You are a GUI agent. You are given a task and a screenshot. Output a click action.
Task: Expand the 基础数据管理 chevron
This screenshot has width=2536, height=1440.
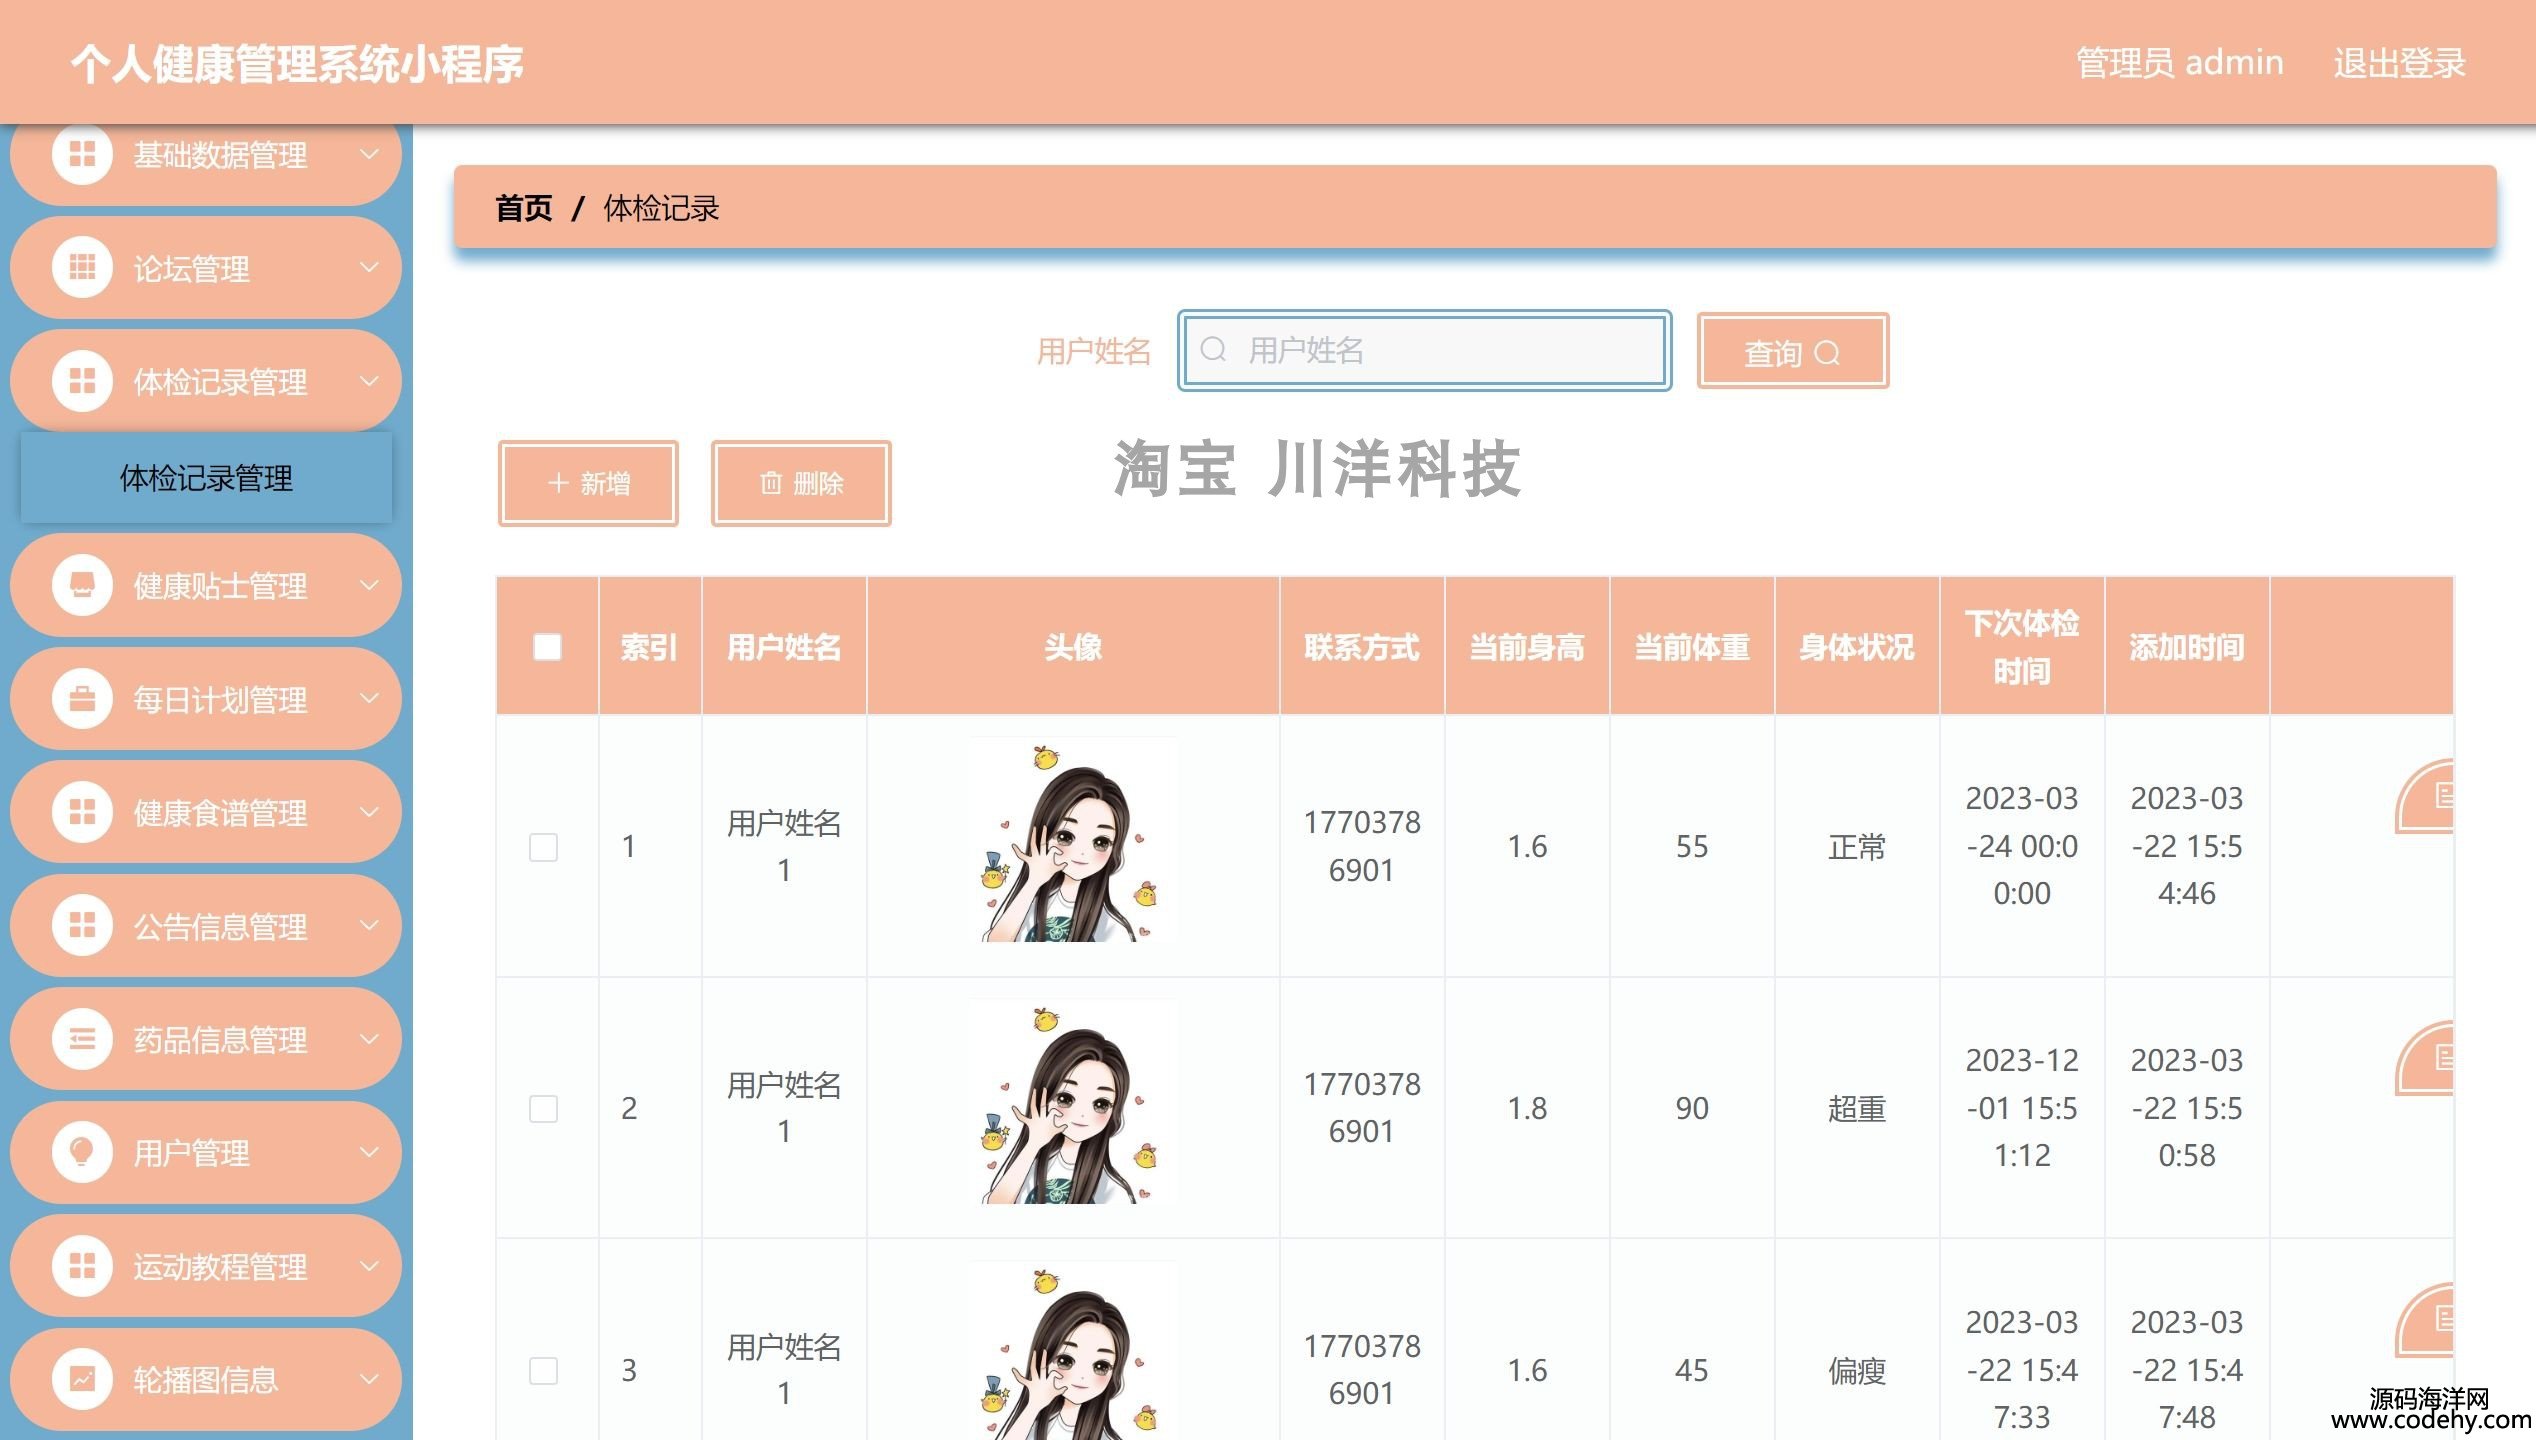coord(369,155)
